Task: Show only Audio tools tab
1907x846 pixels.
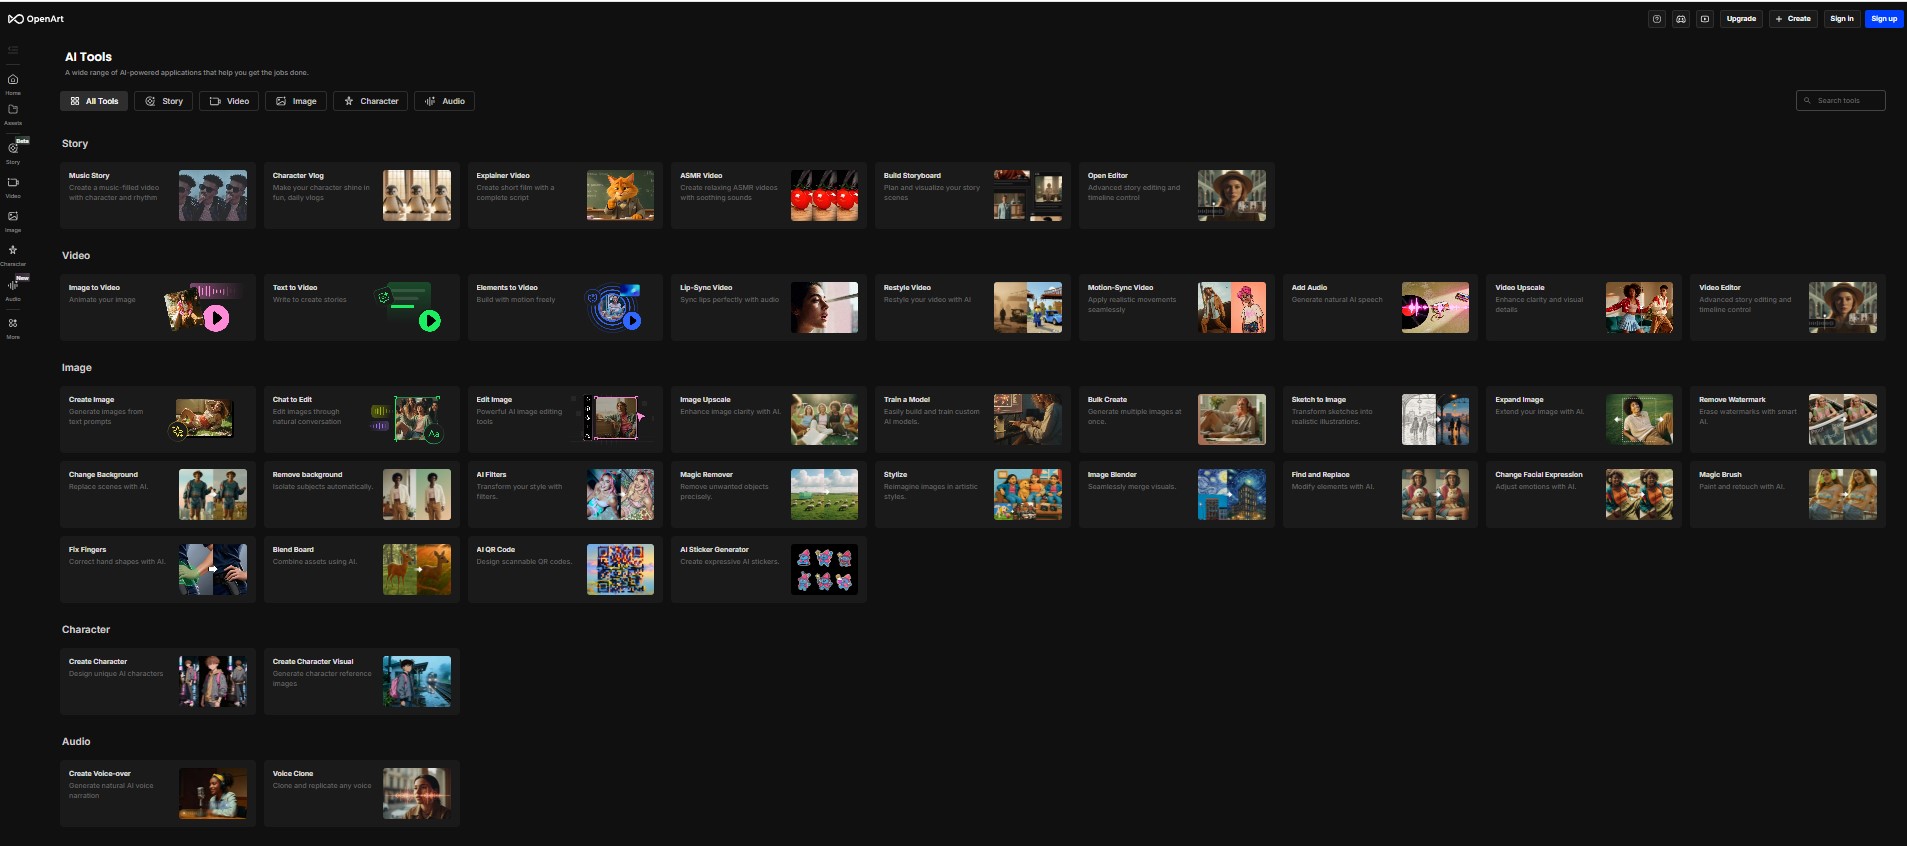Action: tap(444, 101)
